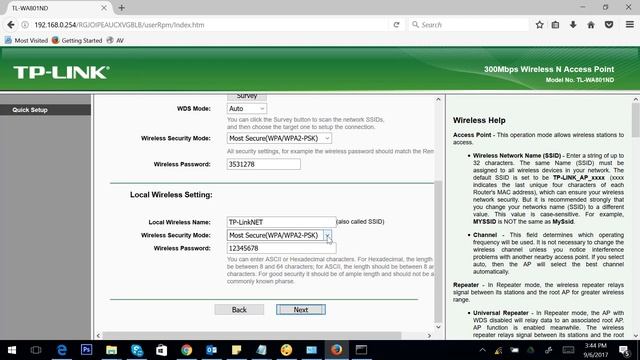
Task: Open the downloads arrow icon
Action: (x=573, y=25)
